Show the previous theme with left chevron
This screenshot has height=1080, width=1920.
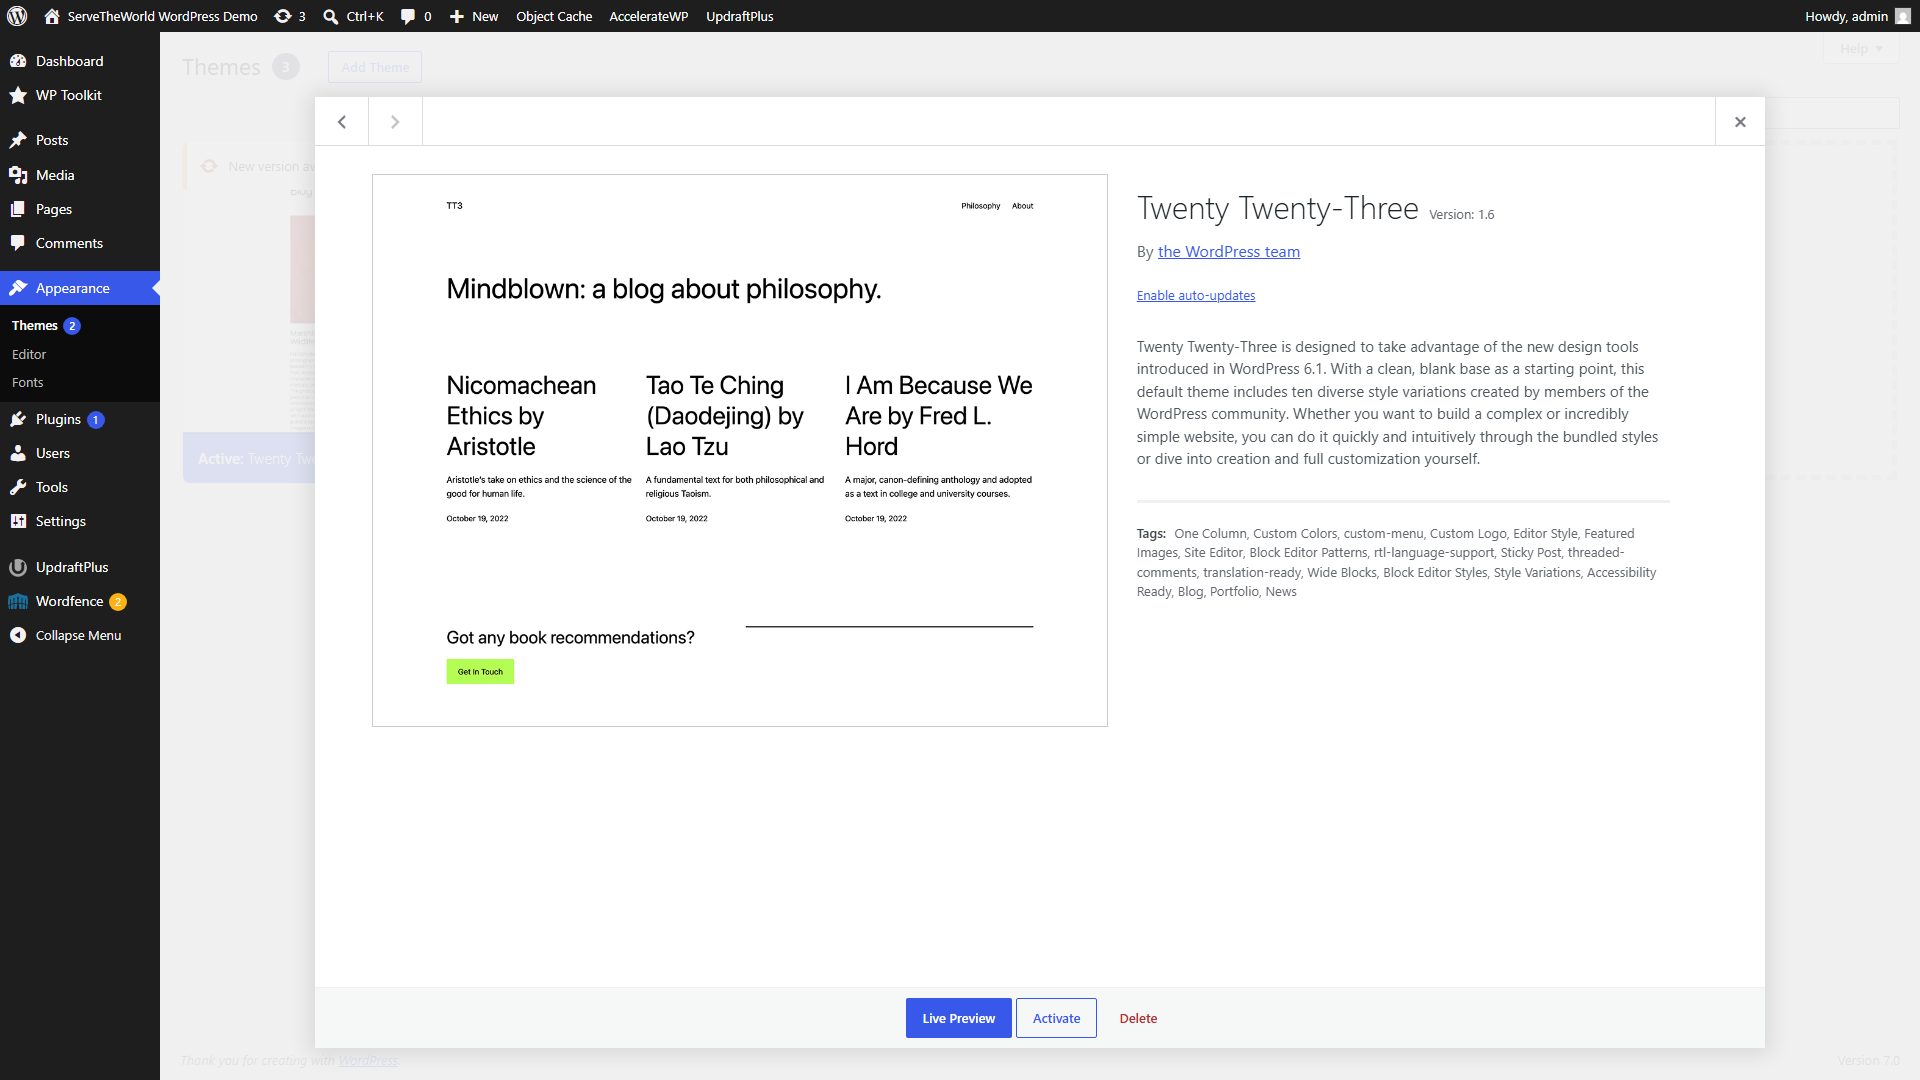pyautogui.click(x=342, y=121)
